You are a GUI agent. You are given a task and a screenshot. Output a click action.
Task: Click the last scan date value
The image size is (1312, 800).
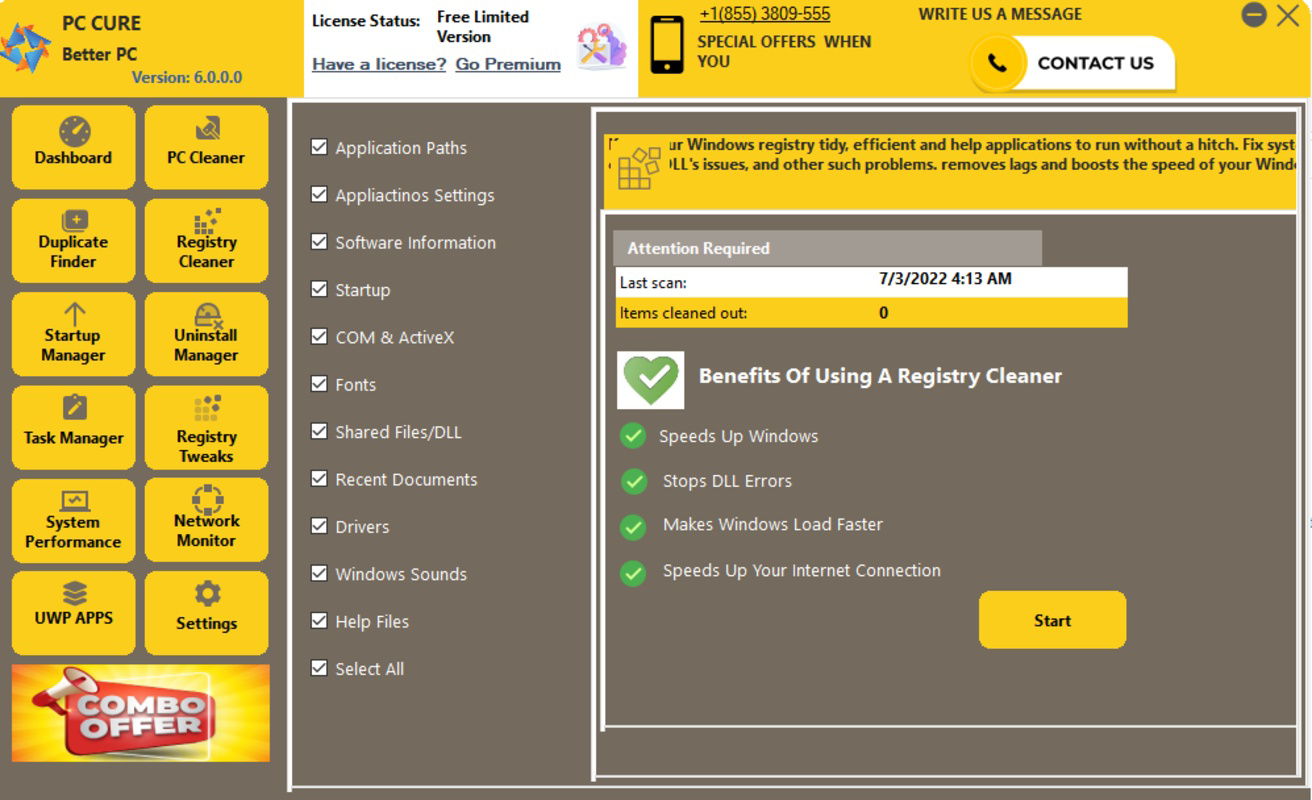click(x=945, y=279)
